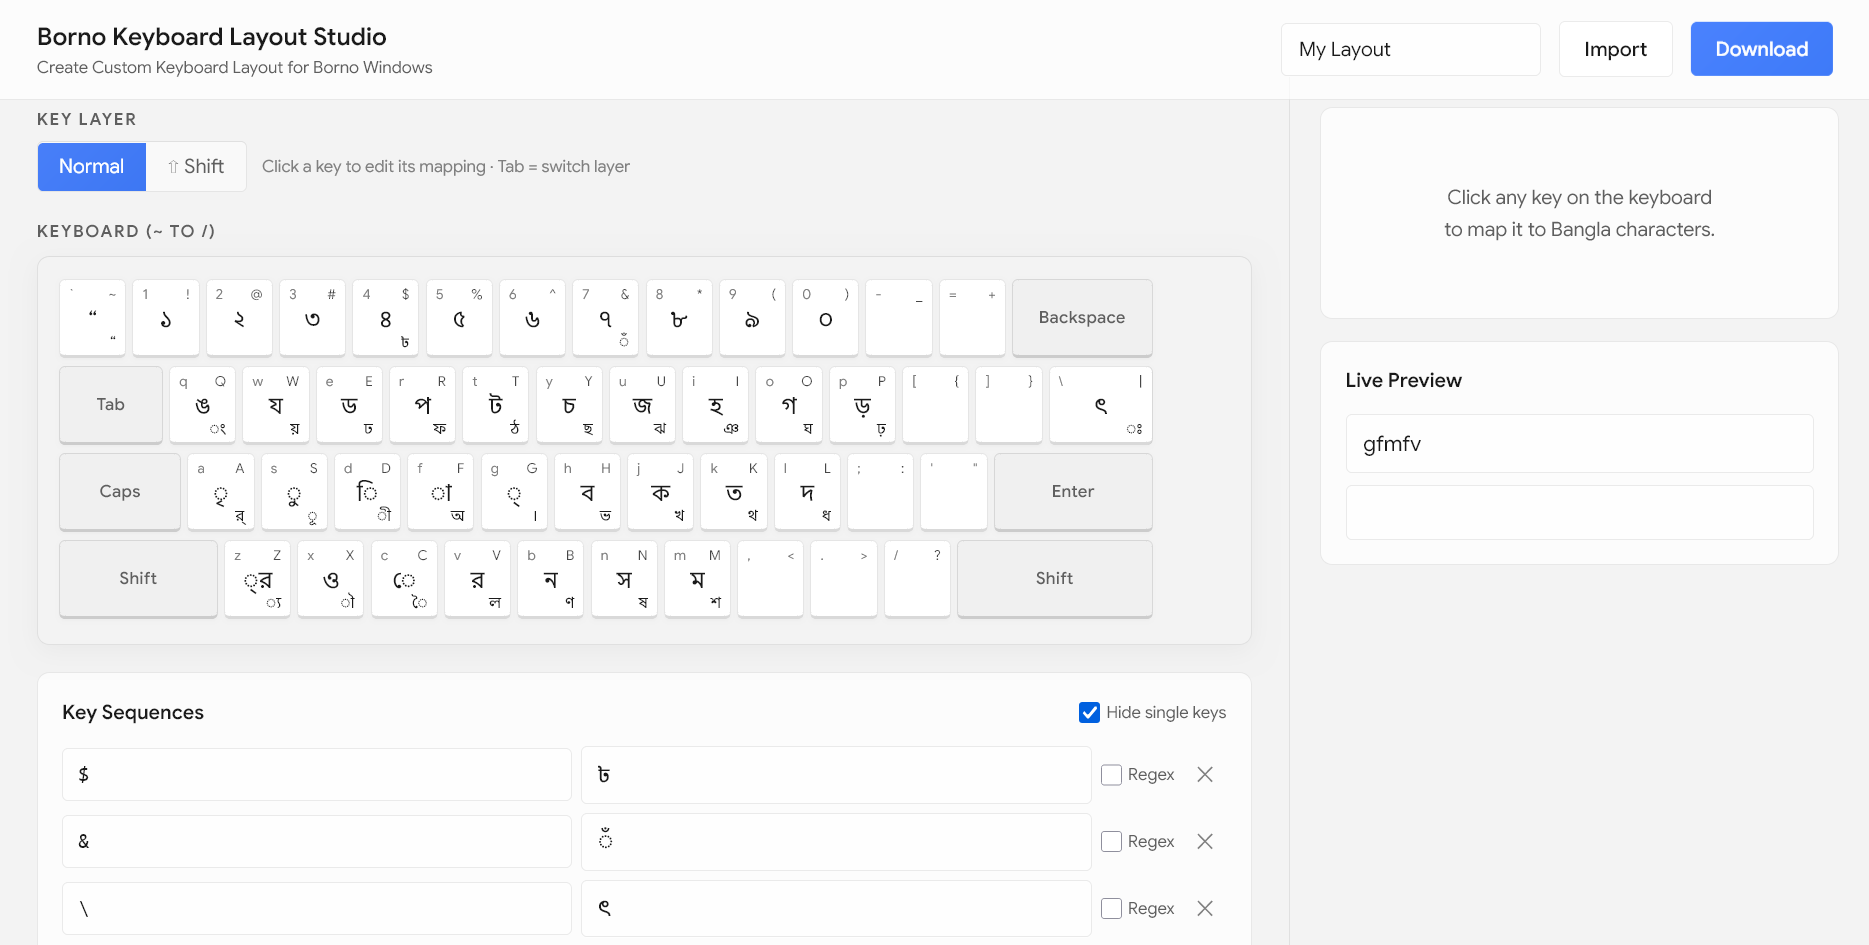Select the Enter key on keyboard
This screenshot has width=1869, height=945.
1073,492
